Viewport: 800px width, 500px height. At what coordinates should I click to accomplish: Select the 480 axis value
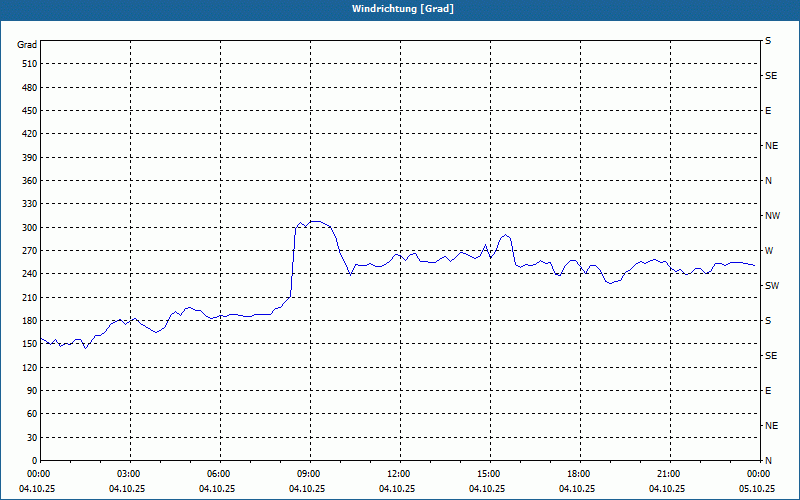[x=30, y=88]
